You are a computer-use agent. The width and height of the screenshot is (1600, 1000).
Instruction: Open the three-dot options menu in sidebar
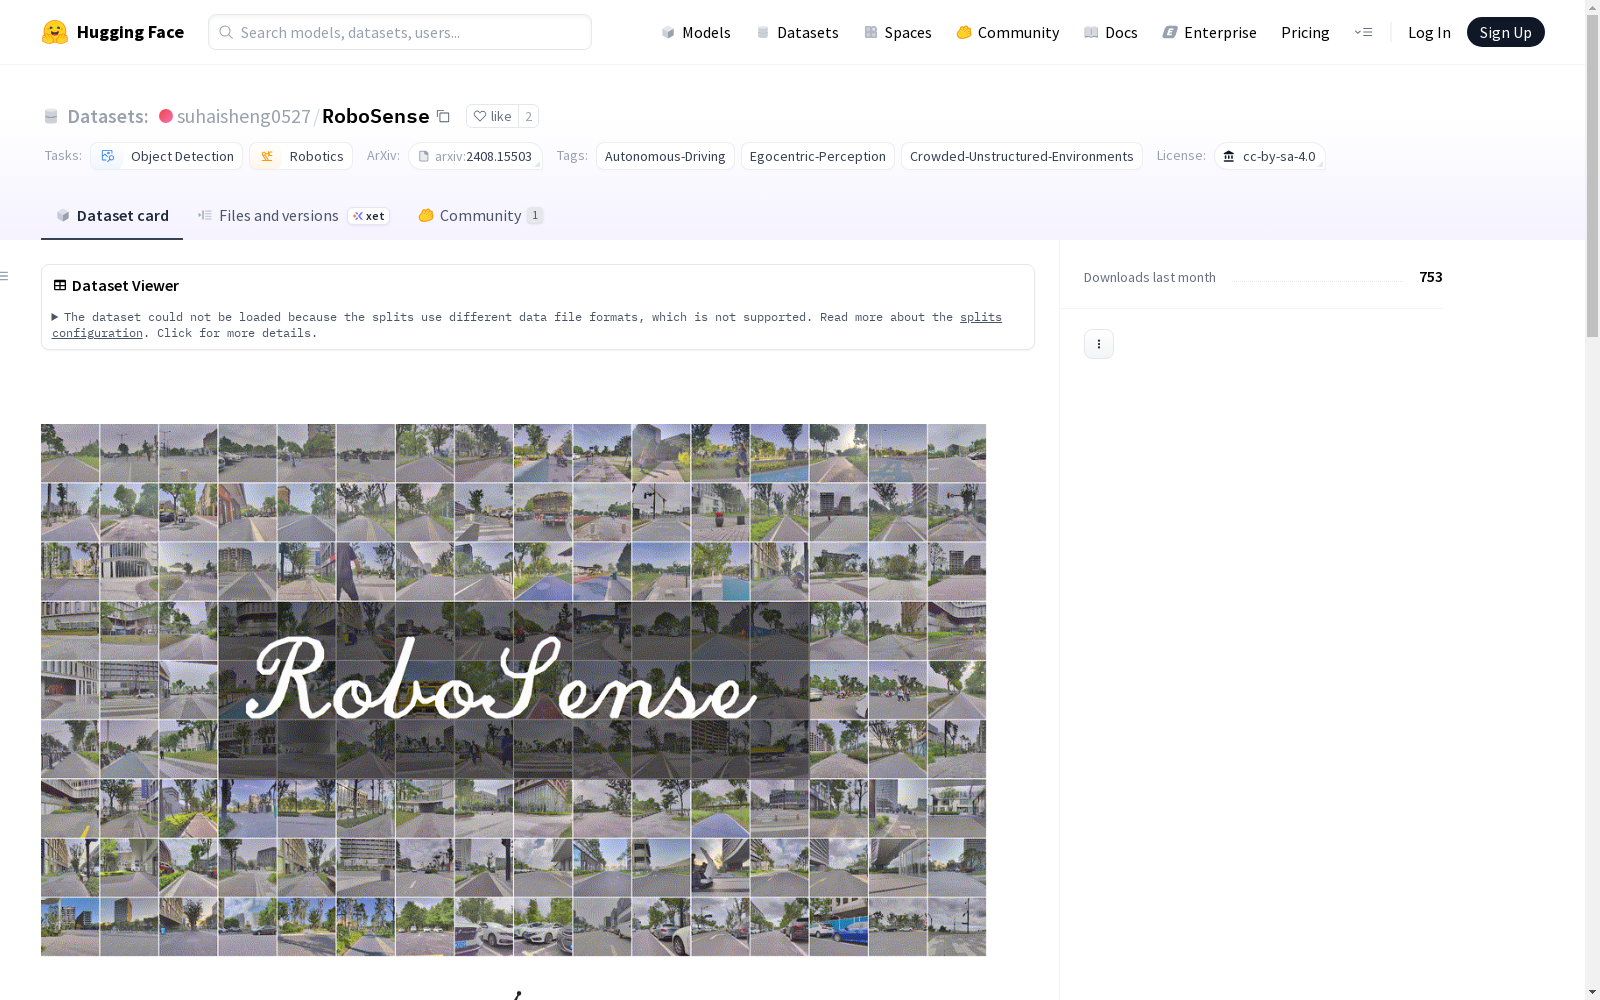click(1099, 344)
